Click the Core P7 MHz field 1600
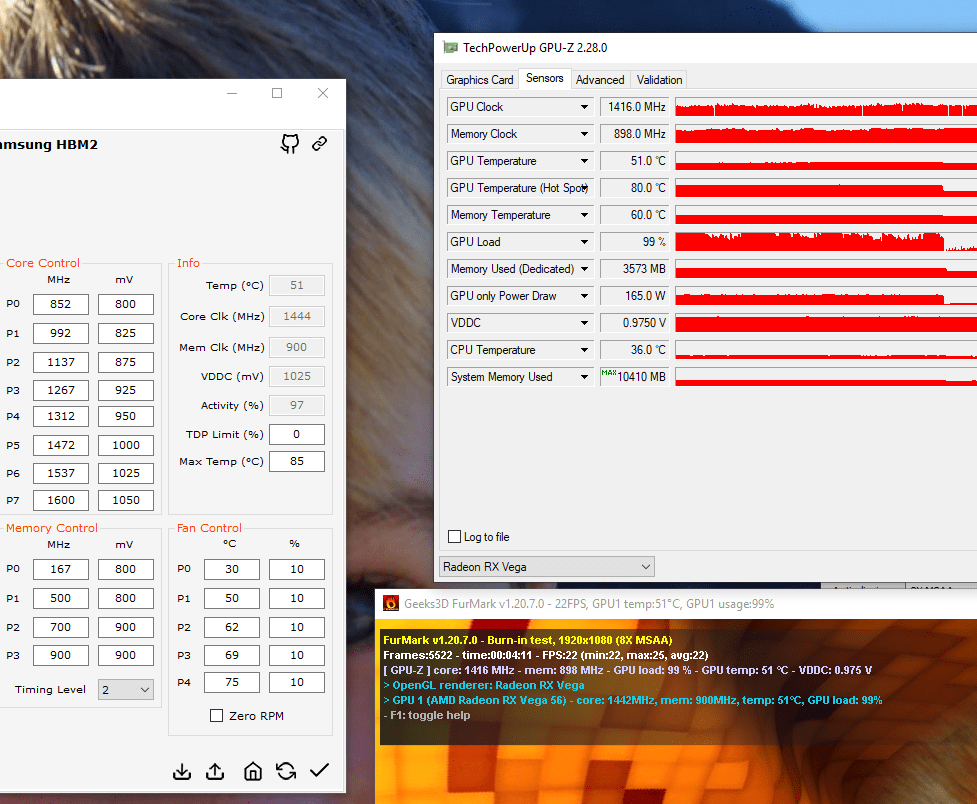Screen dimensions: 977x804 click(60, 500)
